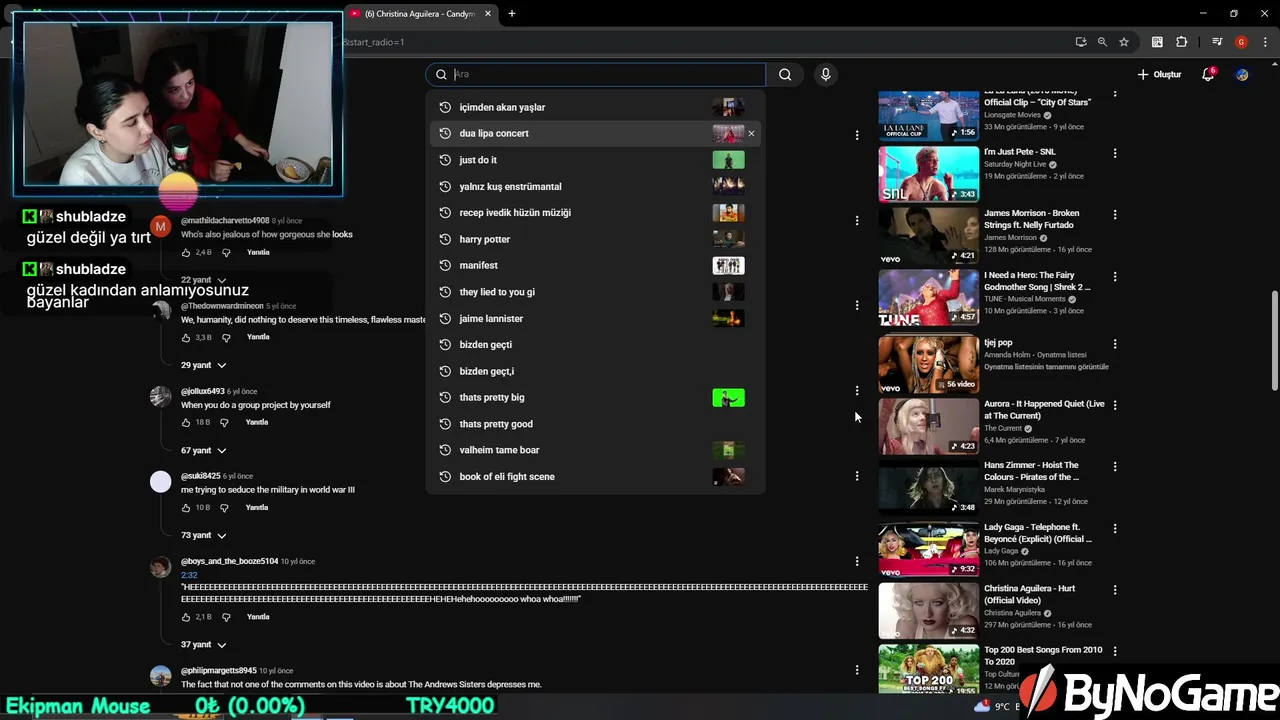Click the Oluştur create button
This screenshot has width=1280, height=720.
point(1159,75)
